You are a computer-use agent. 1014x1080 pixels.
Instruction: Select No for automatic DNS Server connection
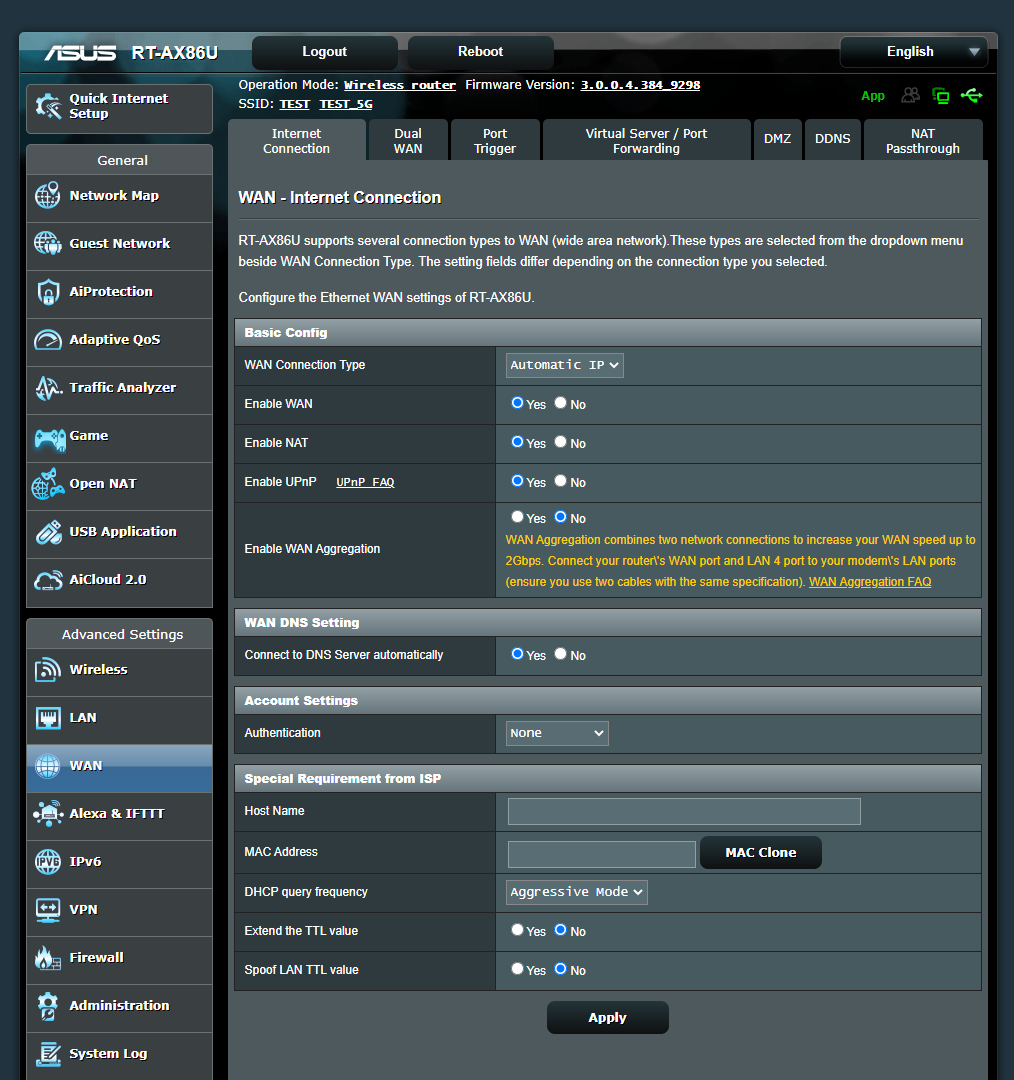[x=561, y=654]
